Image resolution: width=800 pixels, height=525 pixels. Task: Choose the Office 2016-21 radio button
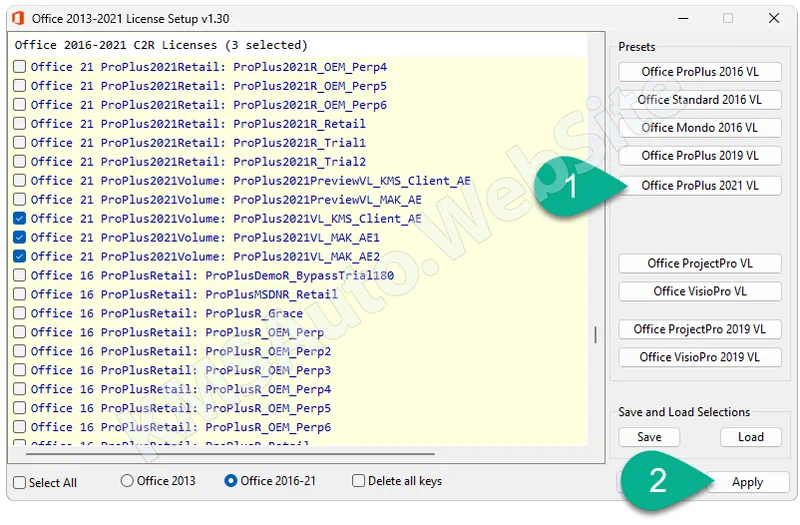pos(231,481)
